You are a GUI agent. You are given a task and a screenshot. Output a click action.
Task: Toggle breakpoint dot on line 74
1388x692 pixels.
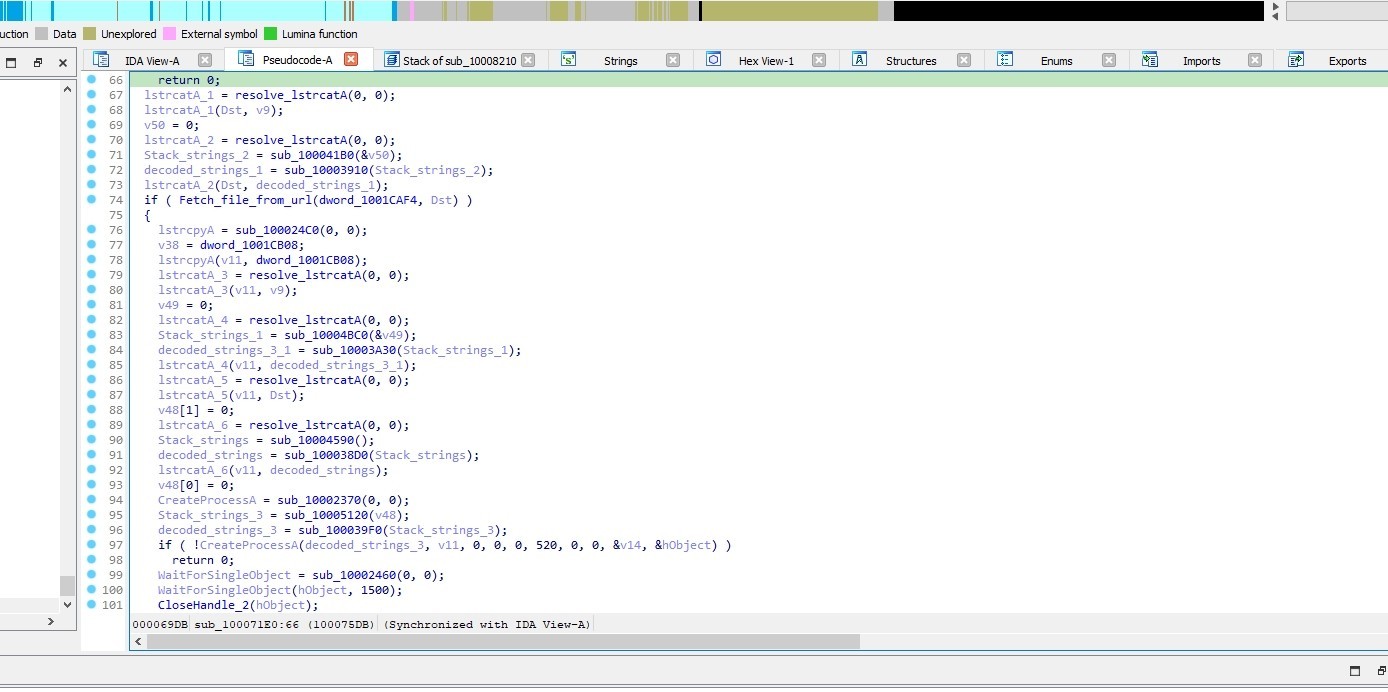91,200
